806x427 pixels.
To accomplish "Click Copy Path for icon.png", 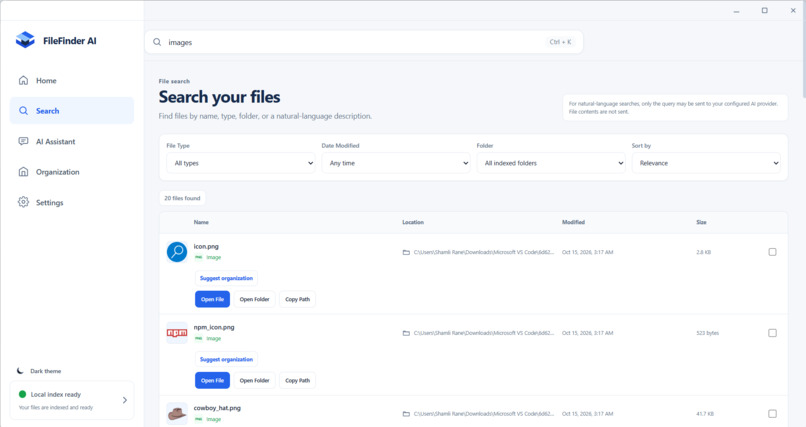I will (298, 299).
